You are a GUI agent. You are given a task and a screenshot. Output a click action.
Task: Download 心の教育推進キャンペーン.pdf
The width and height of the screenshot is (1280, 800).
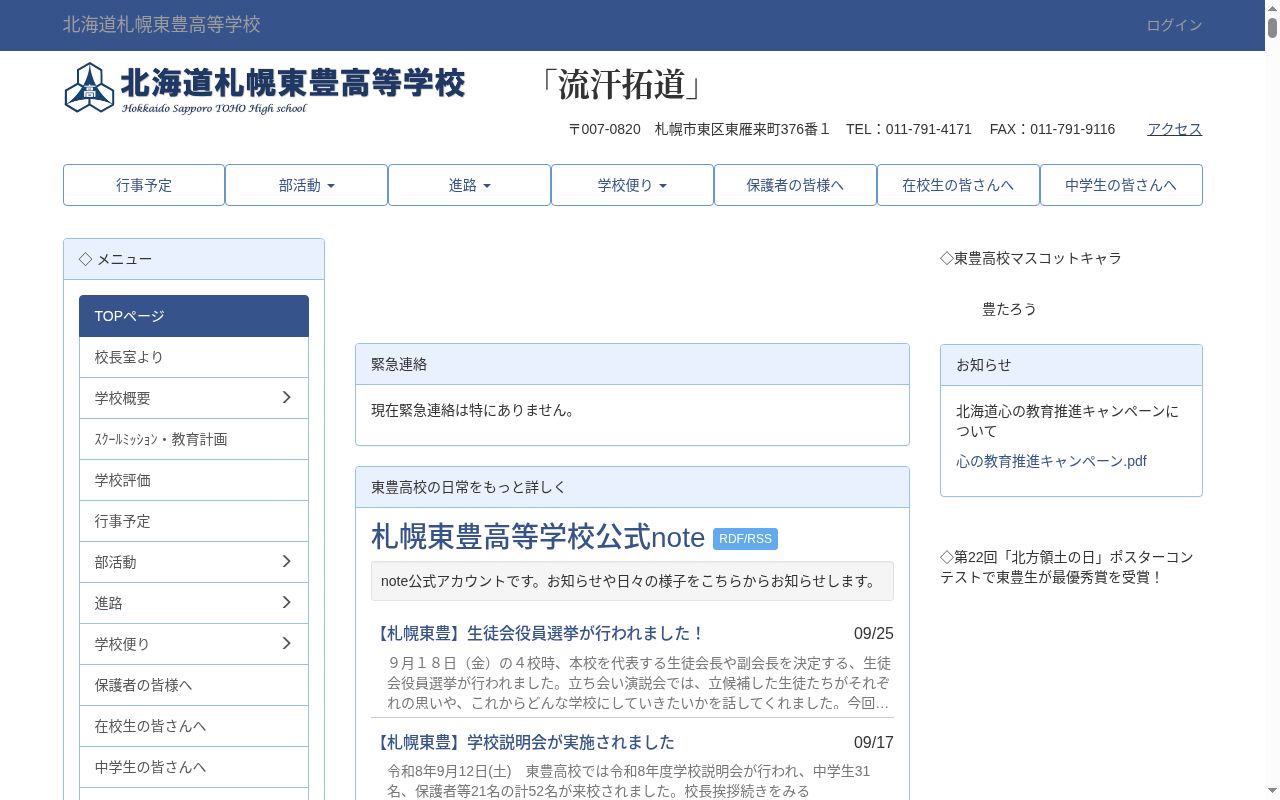click(x=1051, y=461)
